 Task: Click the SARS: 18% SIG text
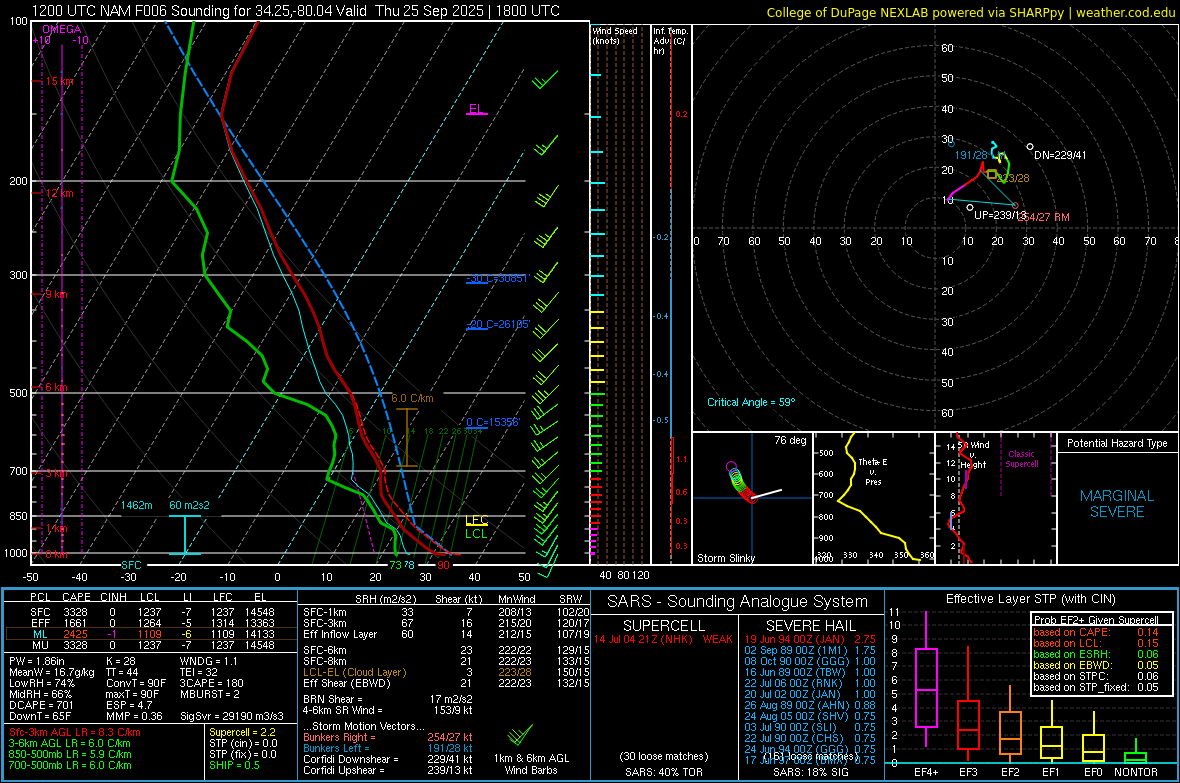tap(810, 772)
